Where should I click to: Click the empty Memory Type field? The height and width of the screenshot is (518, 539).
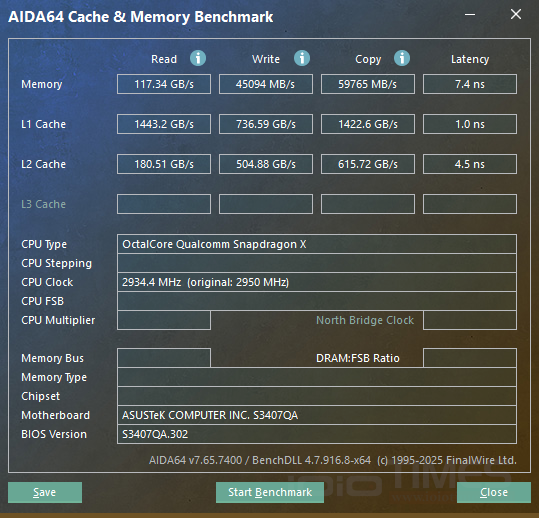[x=317, y=377]
